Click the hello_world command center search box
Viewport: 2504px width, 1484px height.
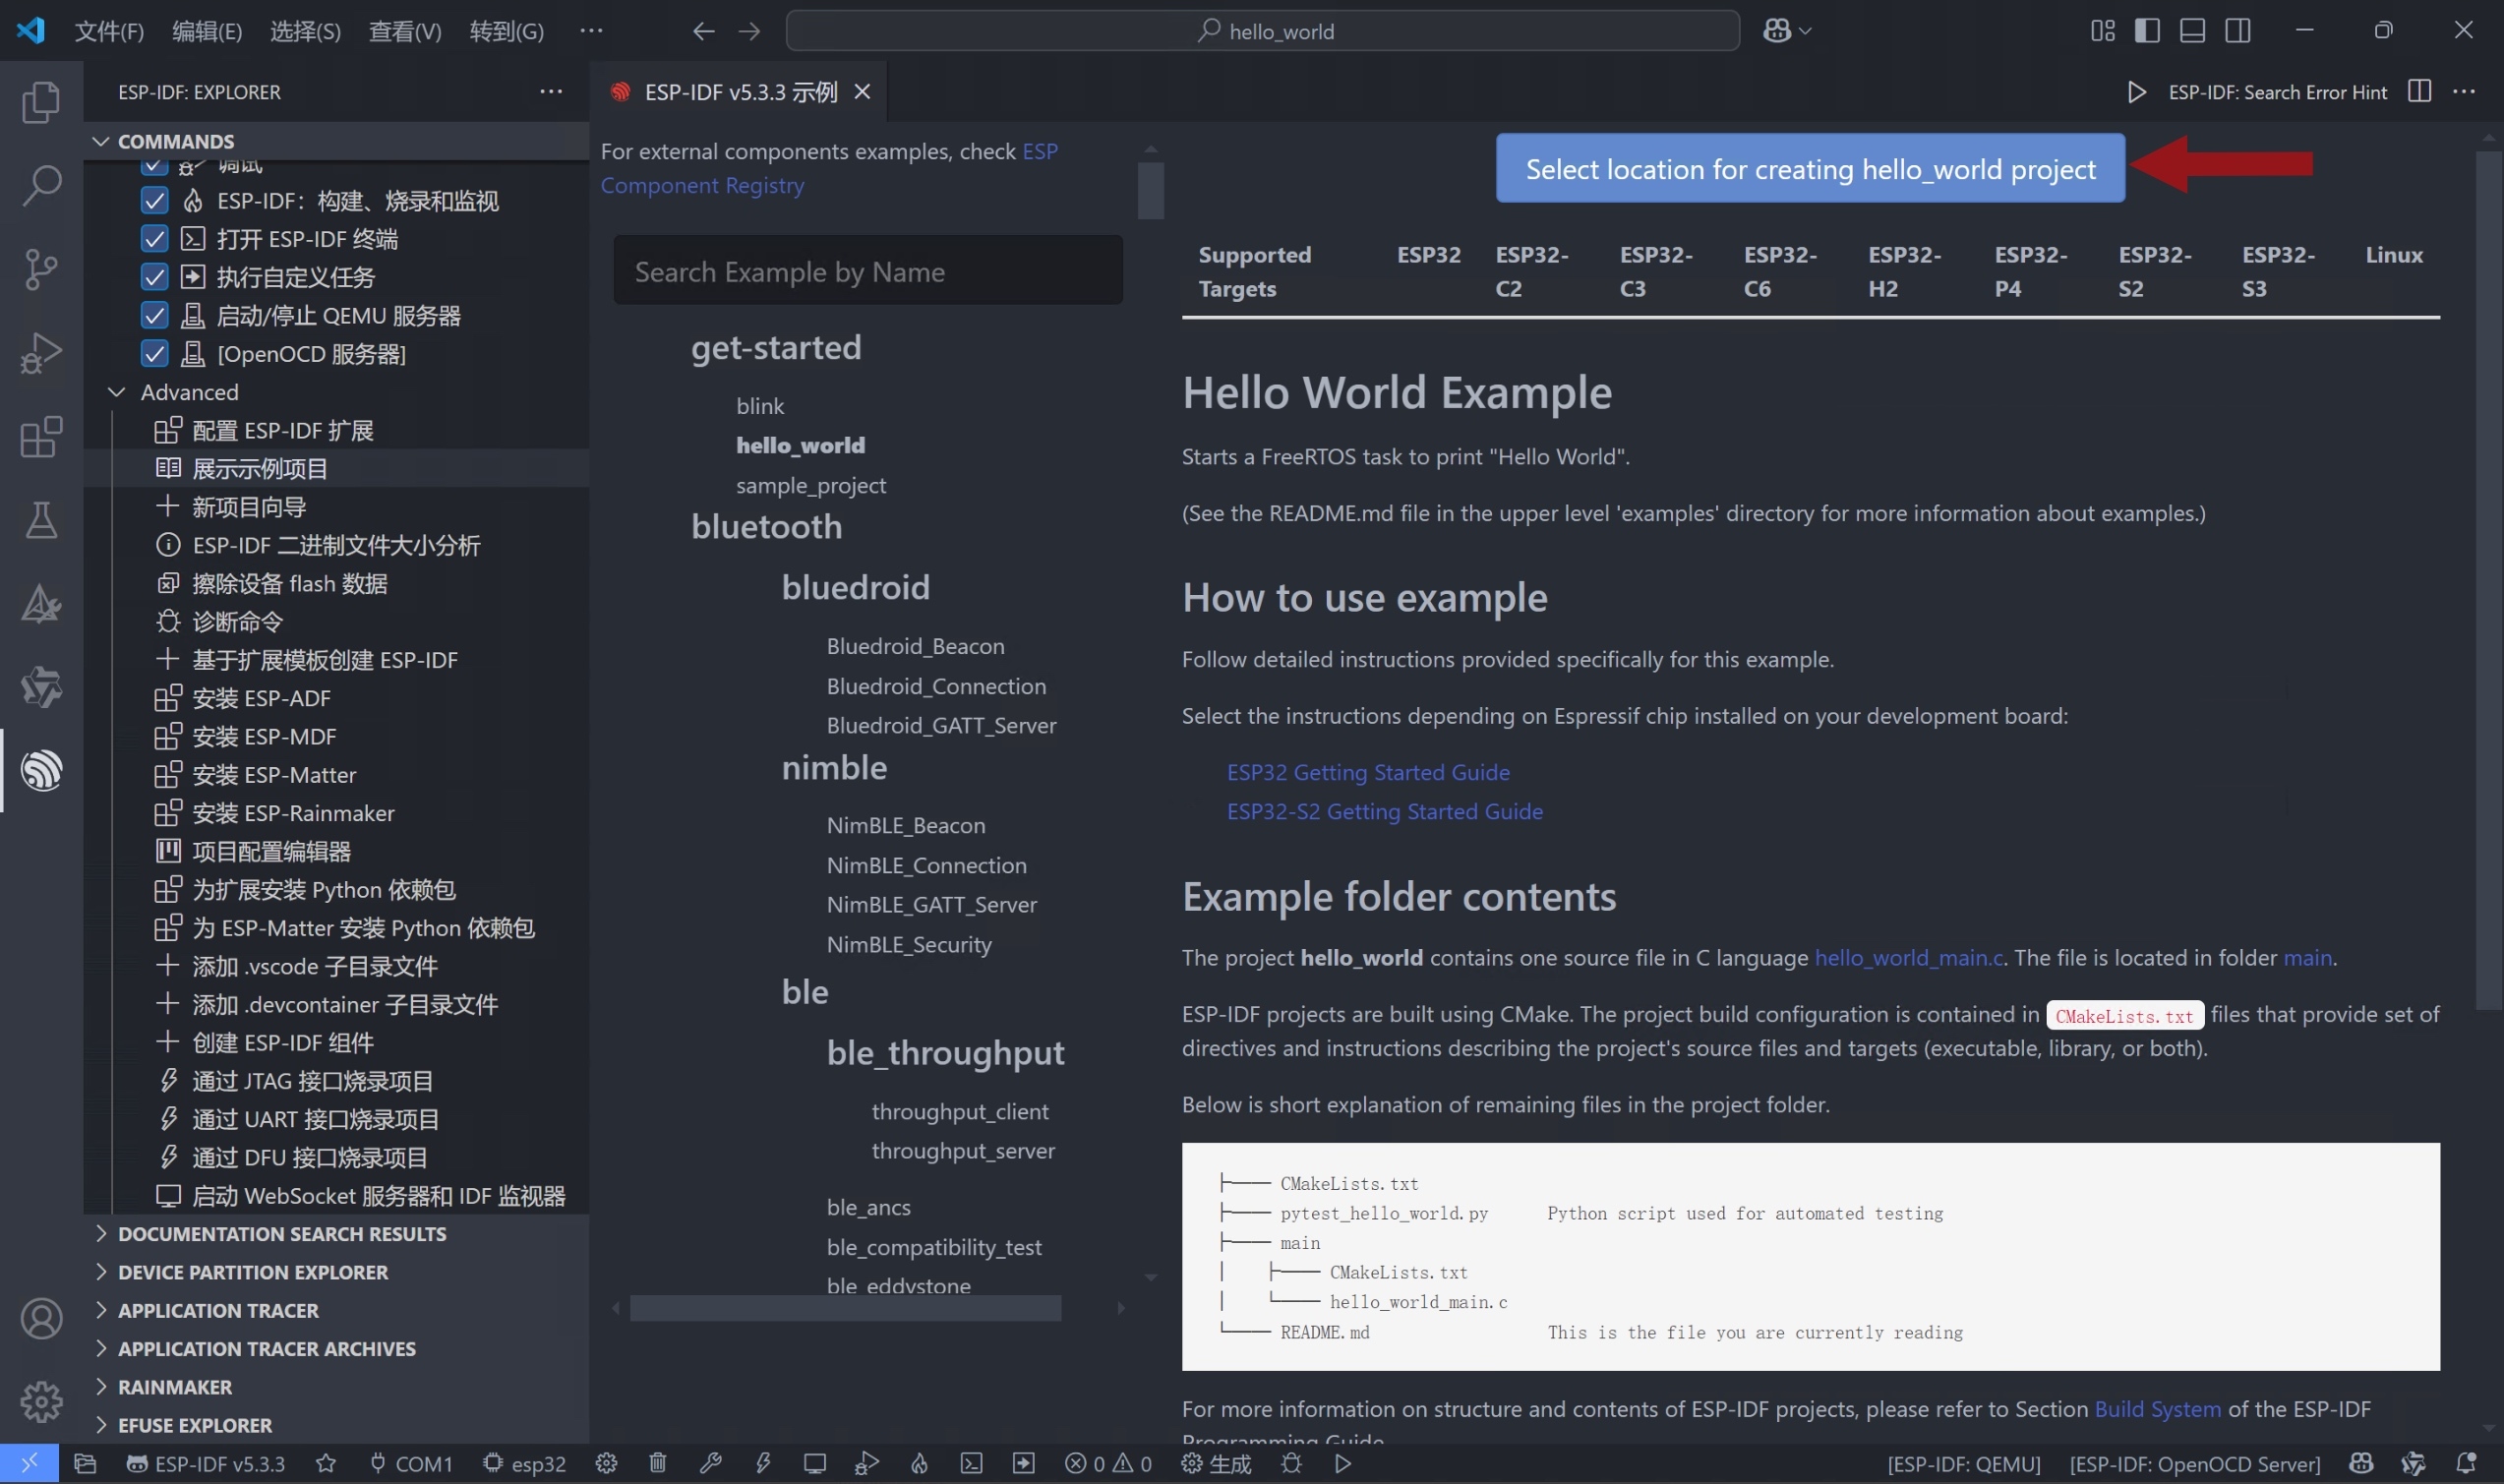[1263, 31]
